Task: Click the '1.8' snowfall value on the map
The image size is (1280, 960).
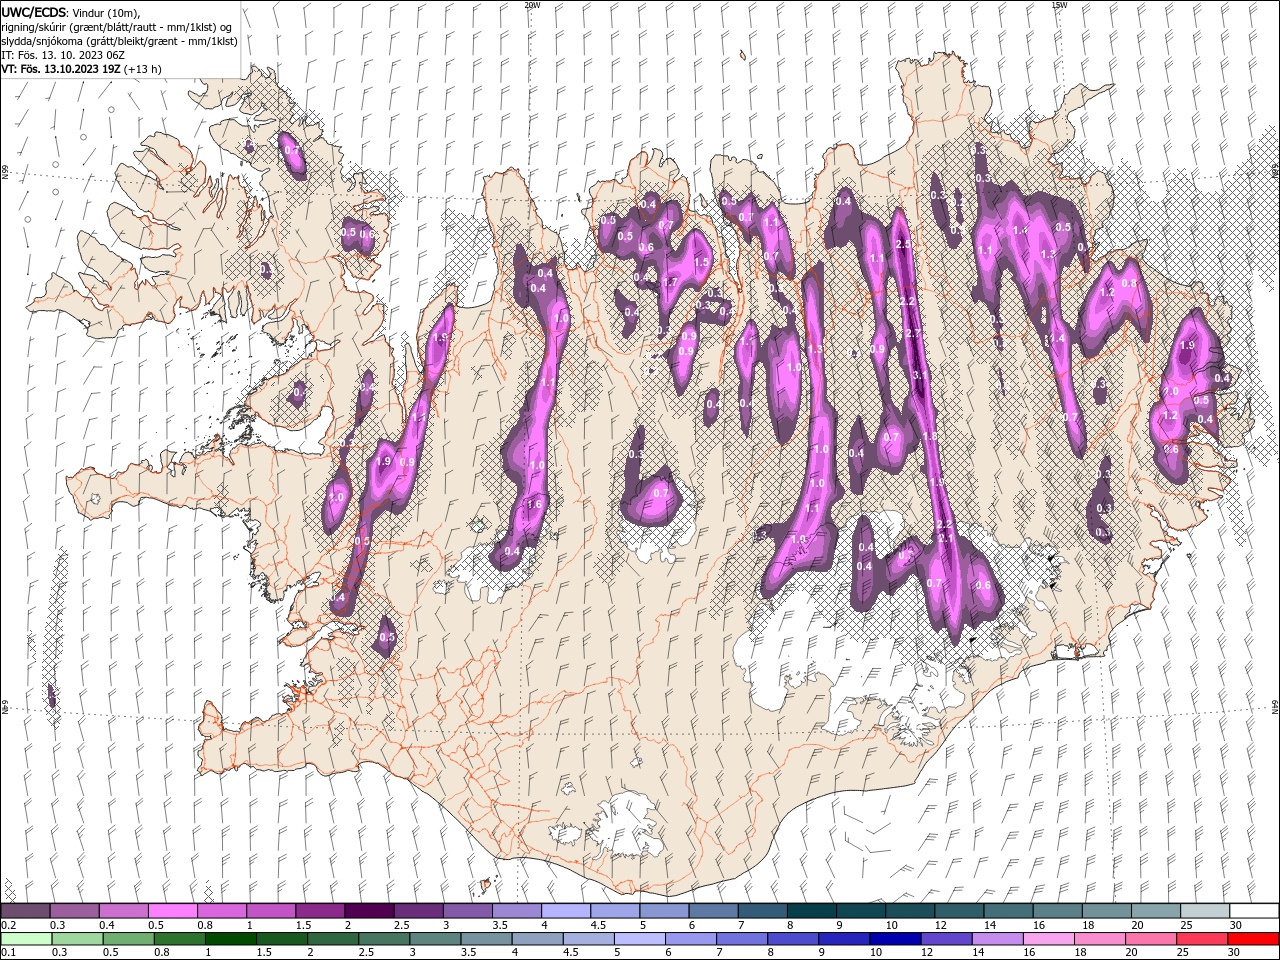Action: 930,437
